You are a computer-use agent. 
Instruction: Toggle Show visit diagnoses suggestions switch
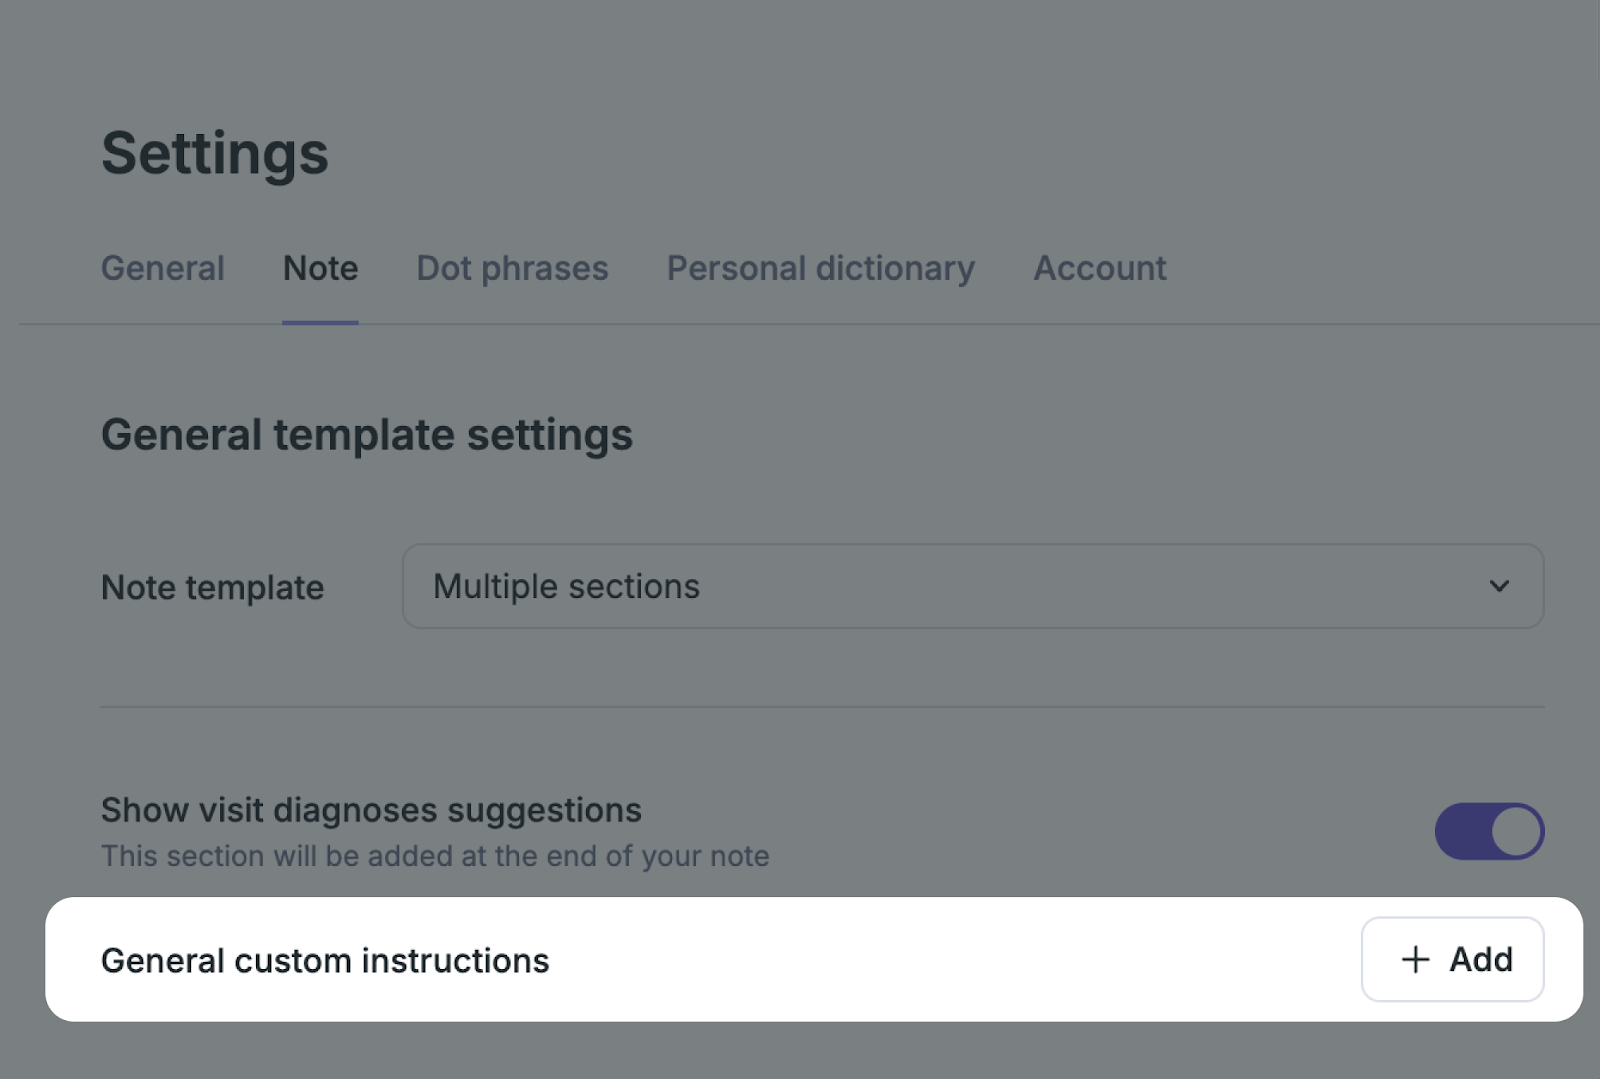tap(1489, 831)
